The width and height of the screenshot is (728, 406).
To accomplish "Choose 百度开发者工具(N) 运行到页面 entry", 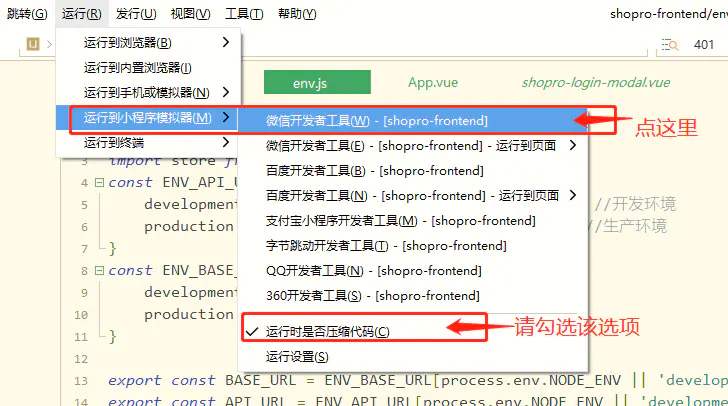I will [x=412, y=196].
